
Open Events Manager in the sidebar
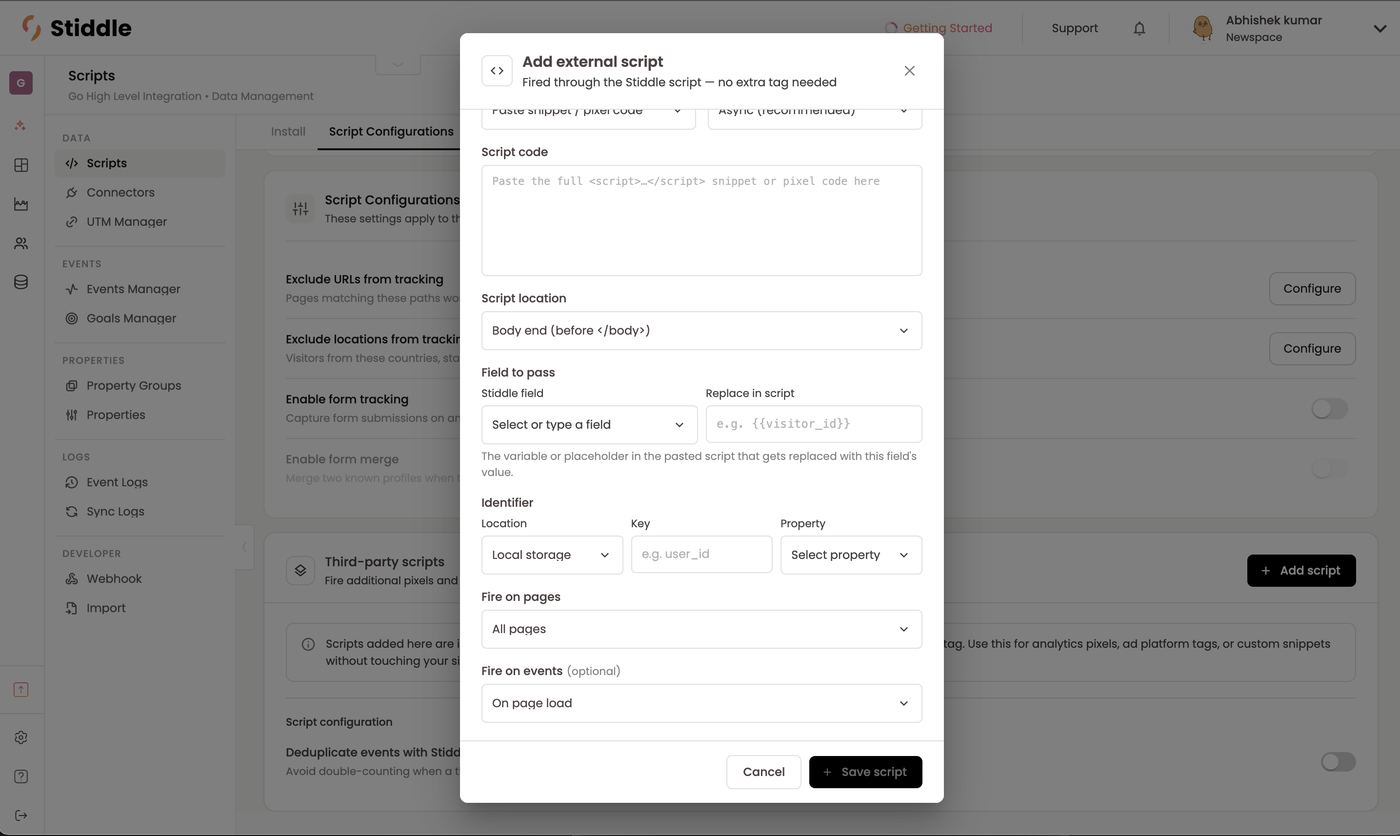tap(140, 289)
